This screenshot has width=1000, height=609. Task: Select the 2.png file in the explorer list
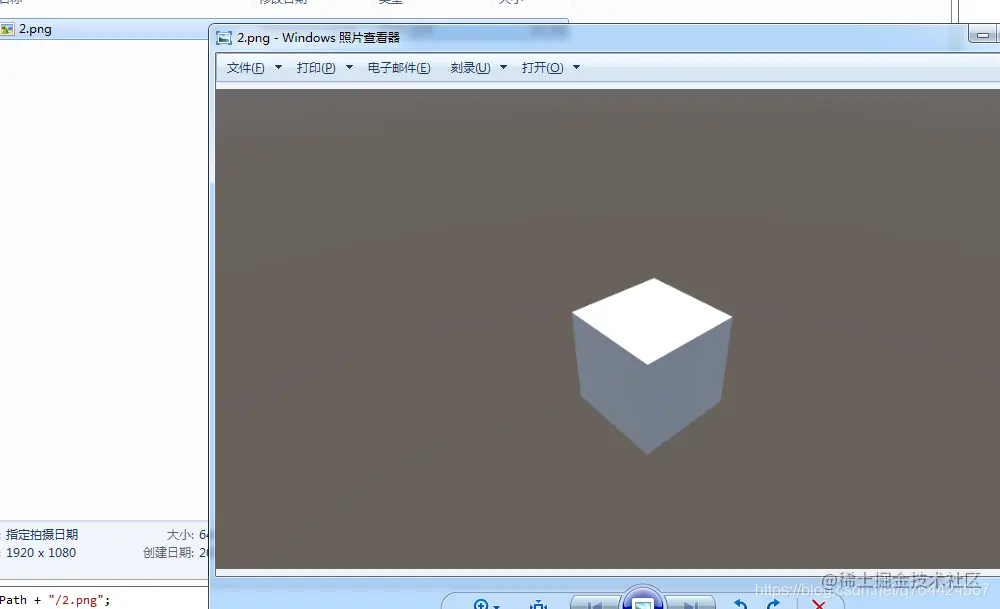(35, 29)
